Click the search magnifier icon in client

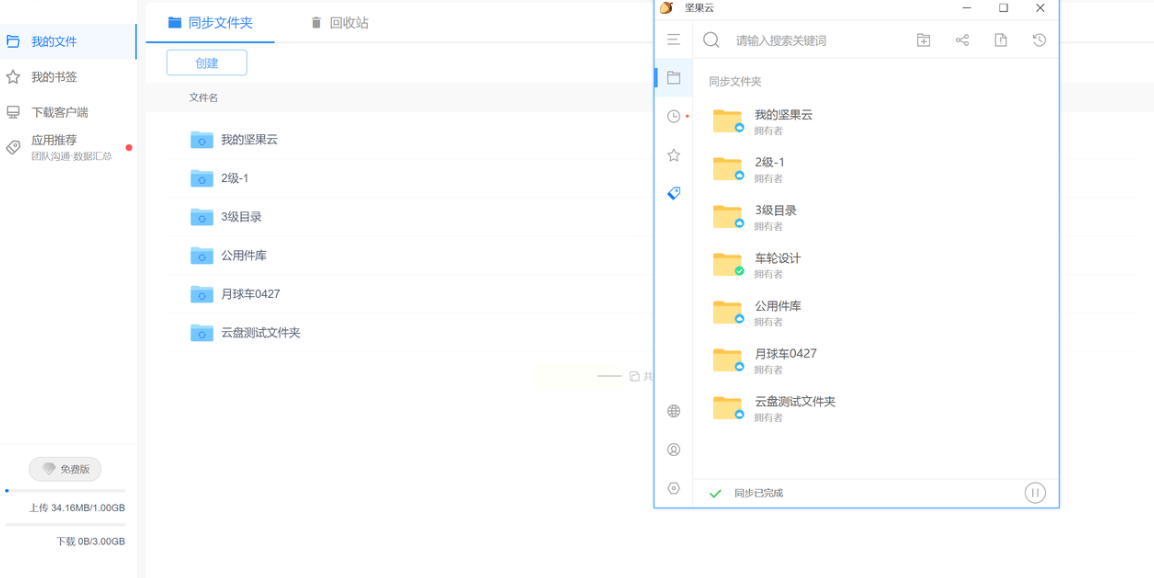[x=711, y=40]
